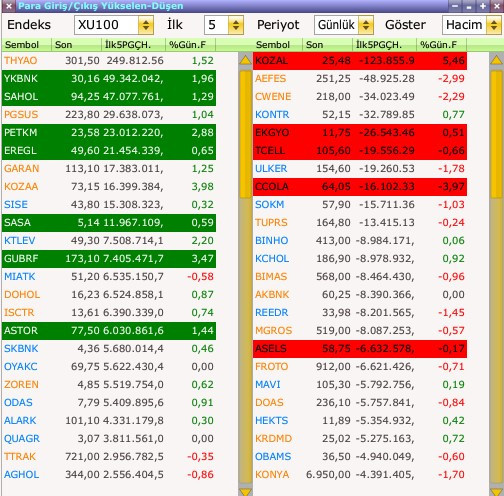504x496 pixels.
Task: Select the QUAGR symbol
Action: click(x=22, y=439)
